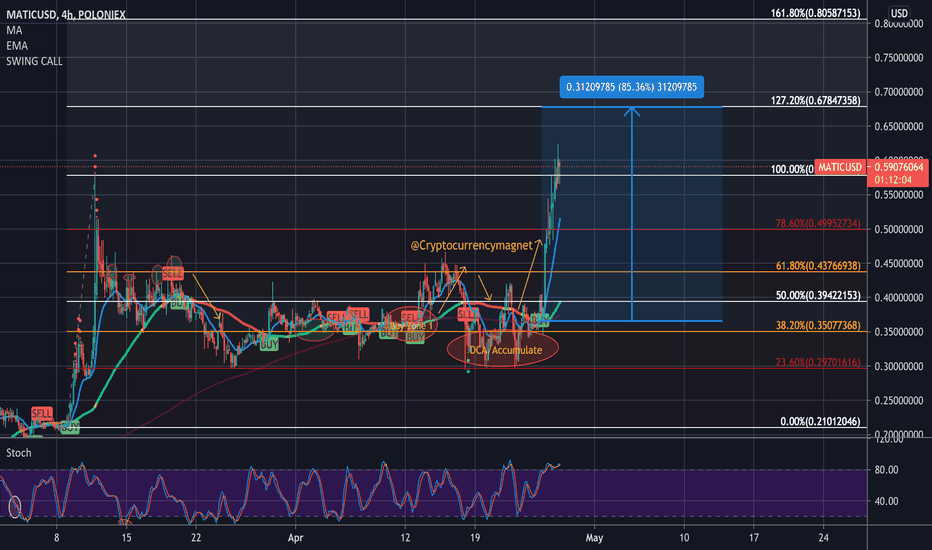Click the 80.00 level on Stoch scale
932x550 pixels.
(886, 470)
